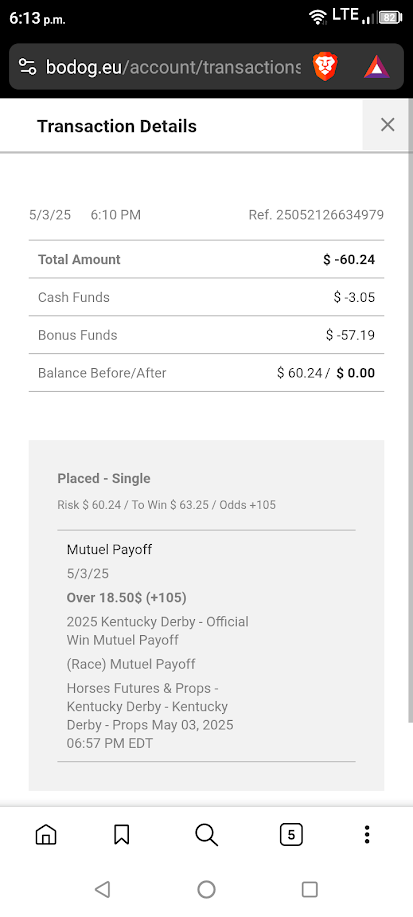Open Brave Shields lion icon
The height and width of the screenshot is (917, 413).
tap(325, 67)
